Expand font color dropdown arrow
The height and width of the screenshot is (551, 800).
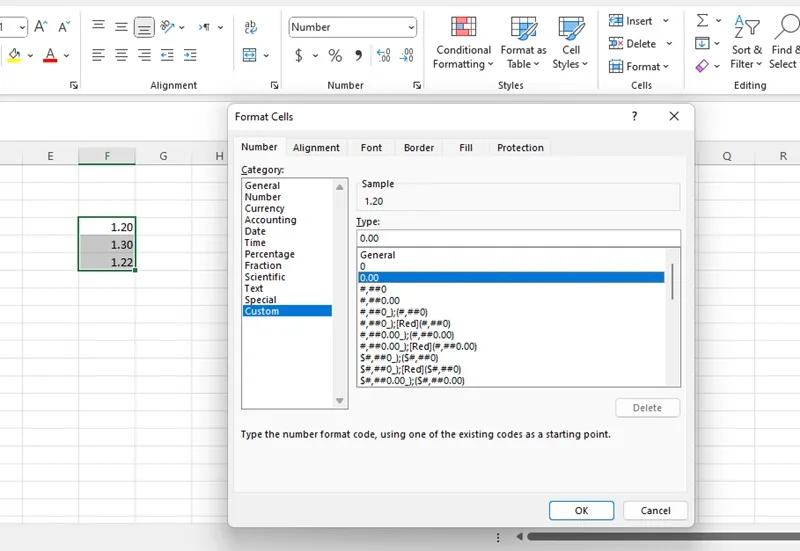(66, 55)
